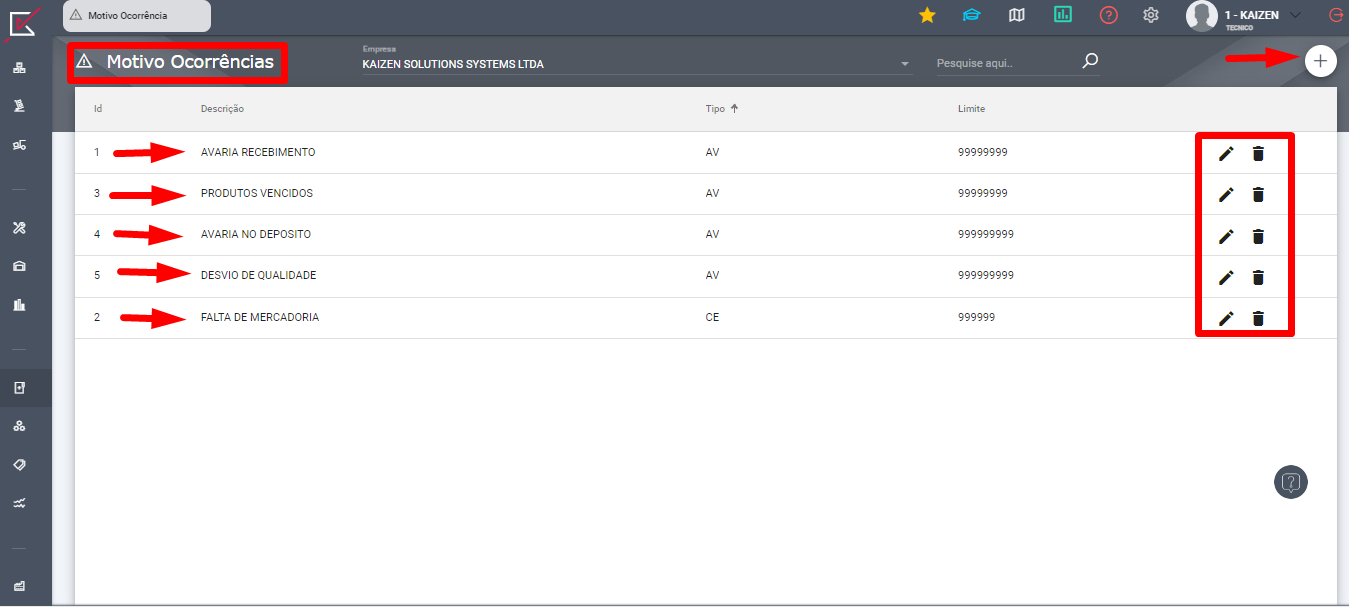
Task: Click the yellow favorites star icon
Action: (x=927, y=15)
